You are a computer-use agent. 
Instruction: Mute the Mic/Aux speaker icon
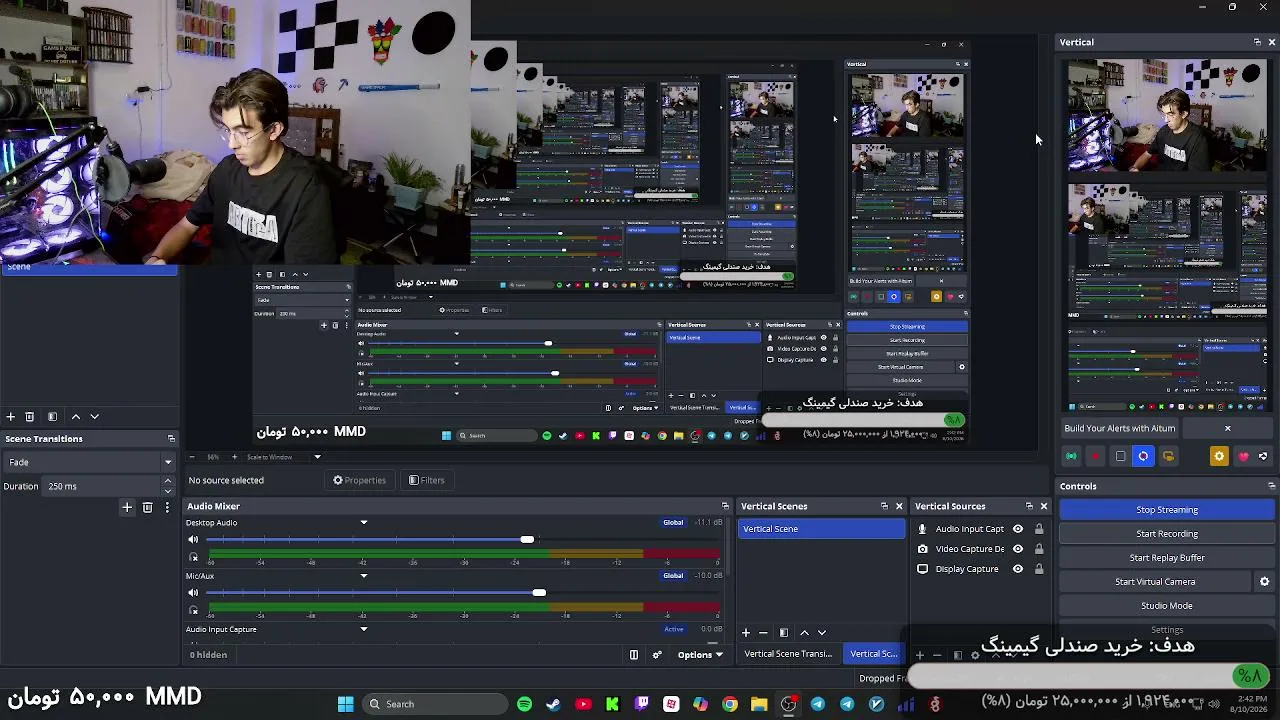[193, 593]
